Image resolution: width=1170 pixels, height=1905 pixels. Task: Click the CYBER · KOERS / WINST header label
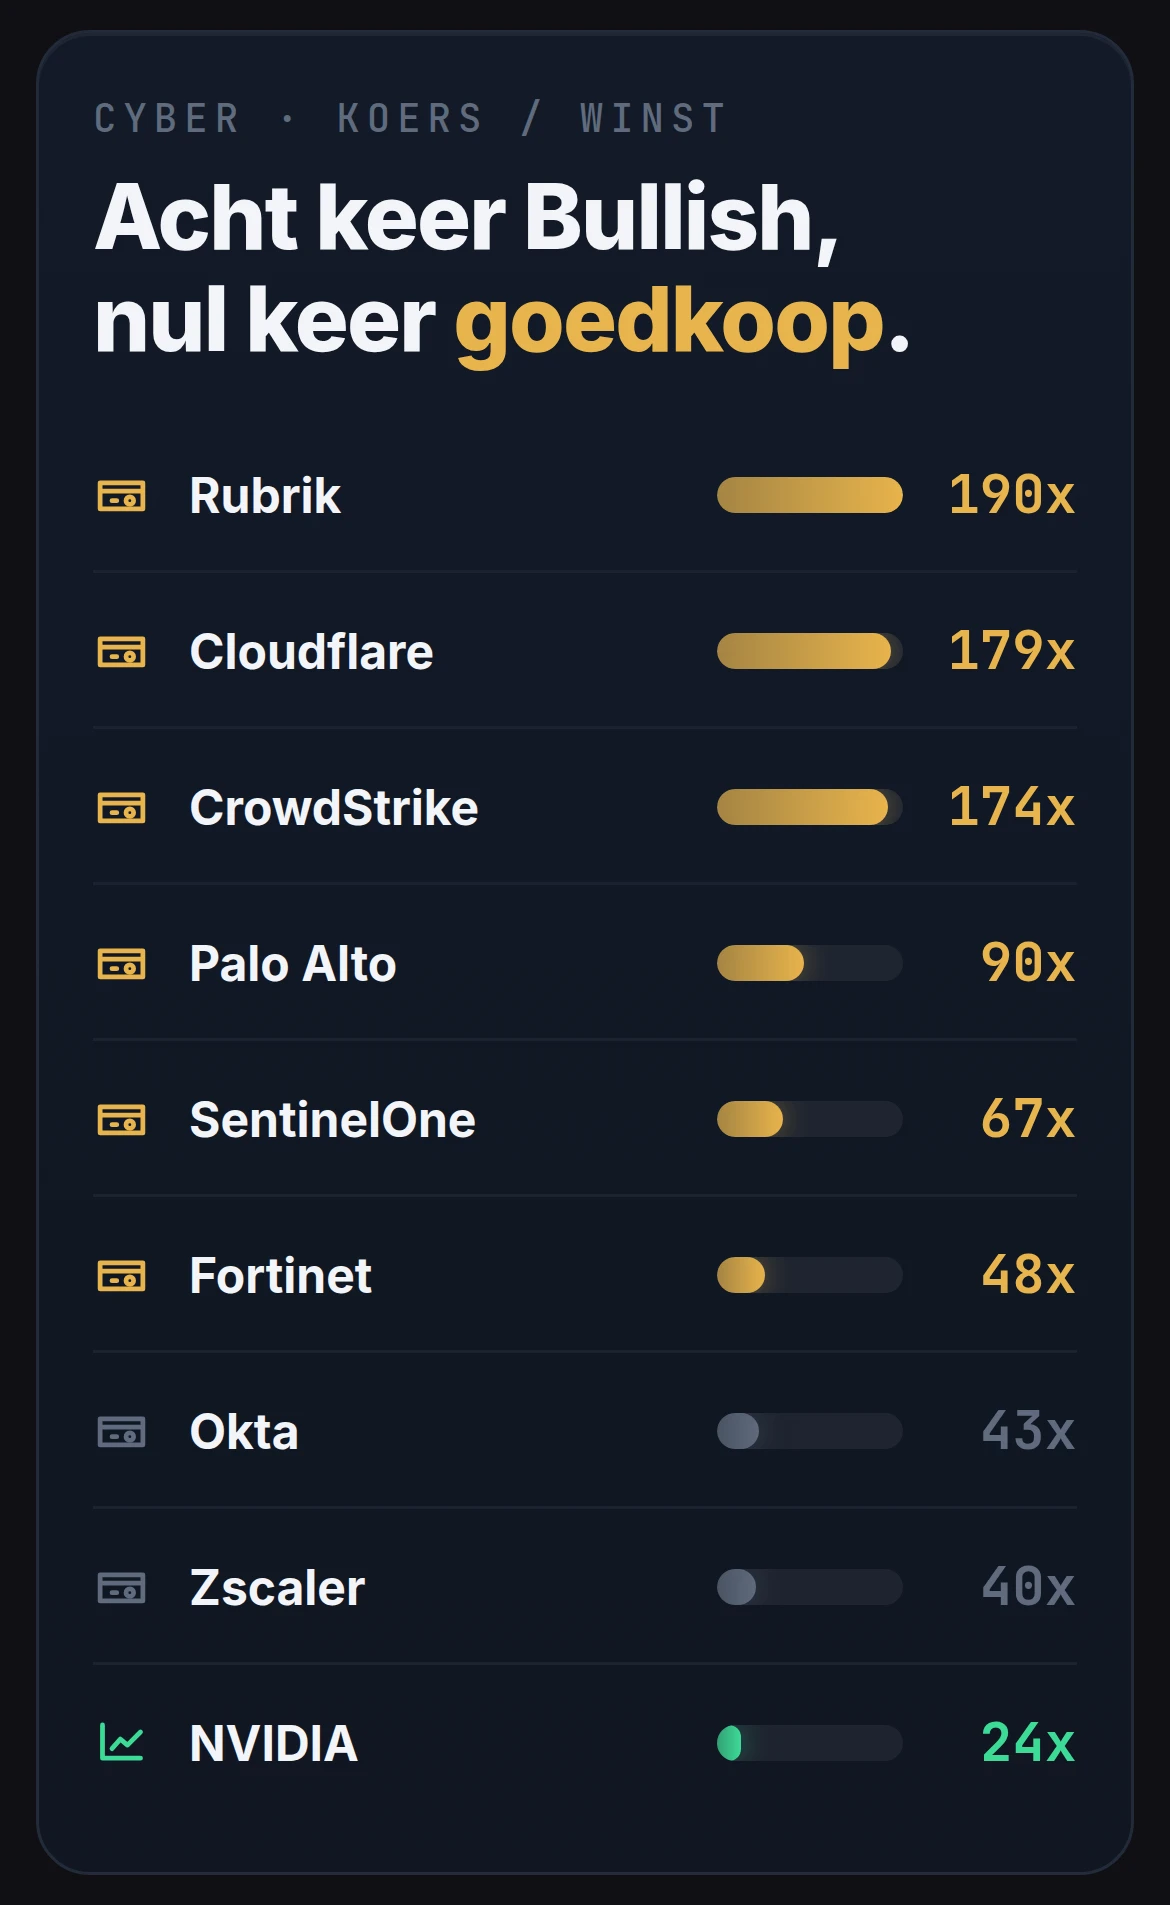(x=410, y=118)
